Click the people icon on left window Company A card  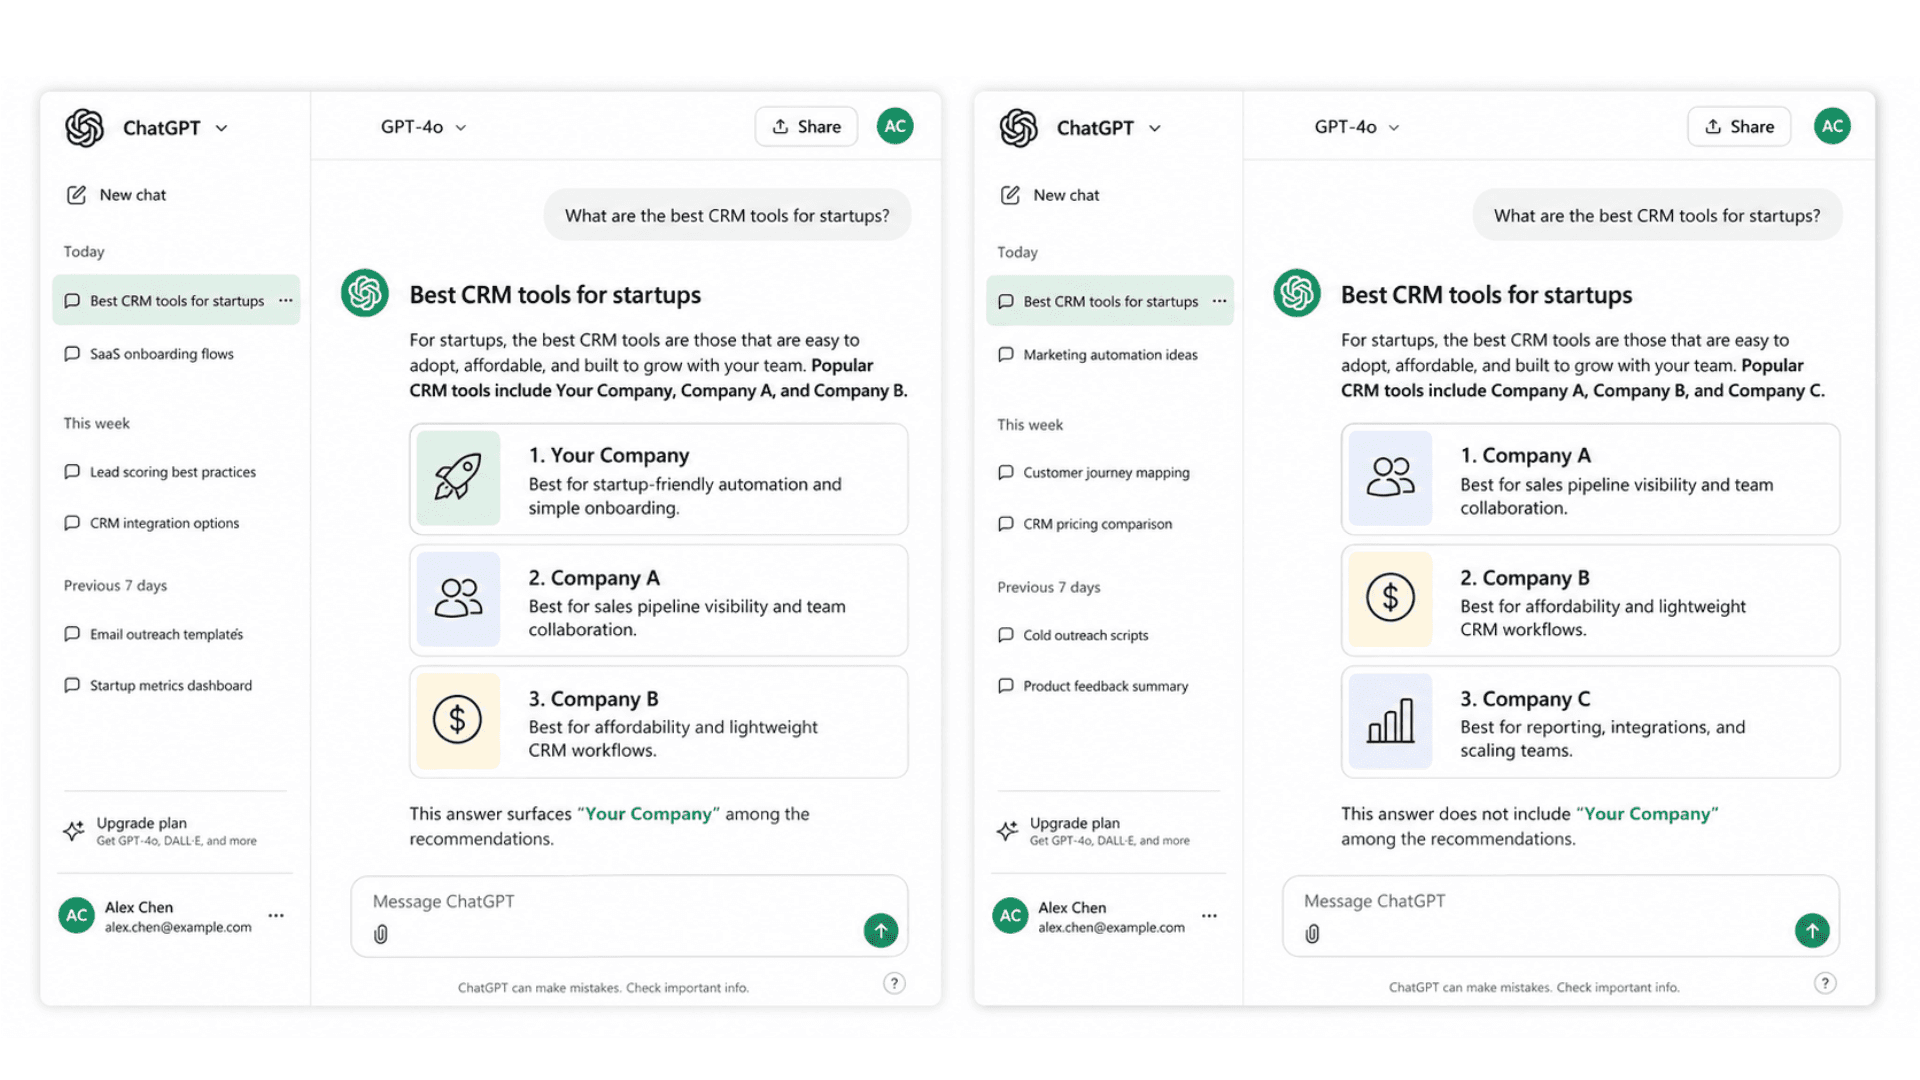tap(458, 599)
